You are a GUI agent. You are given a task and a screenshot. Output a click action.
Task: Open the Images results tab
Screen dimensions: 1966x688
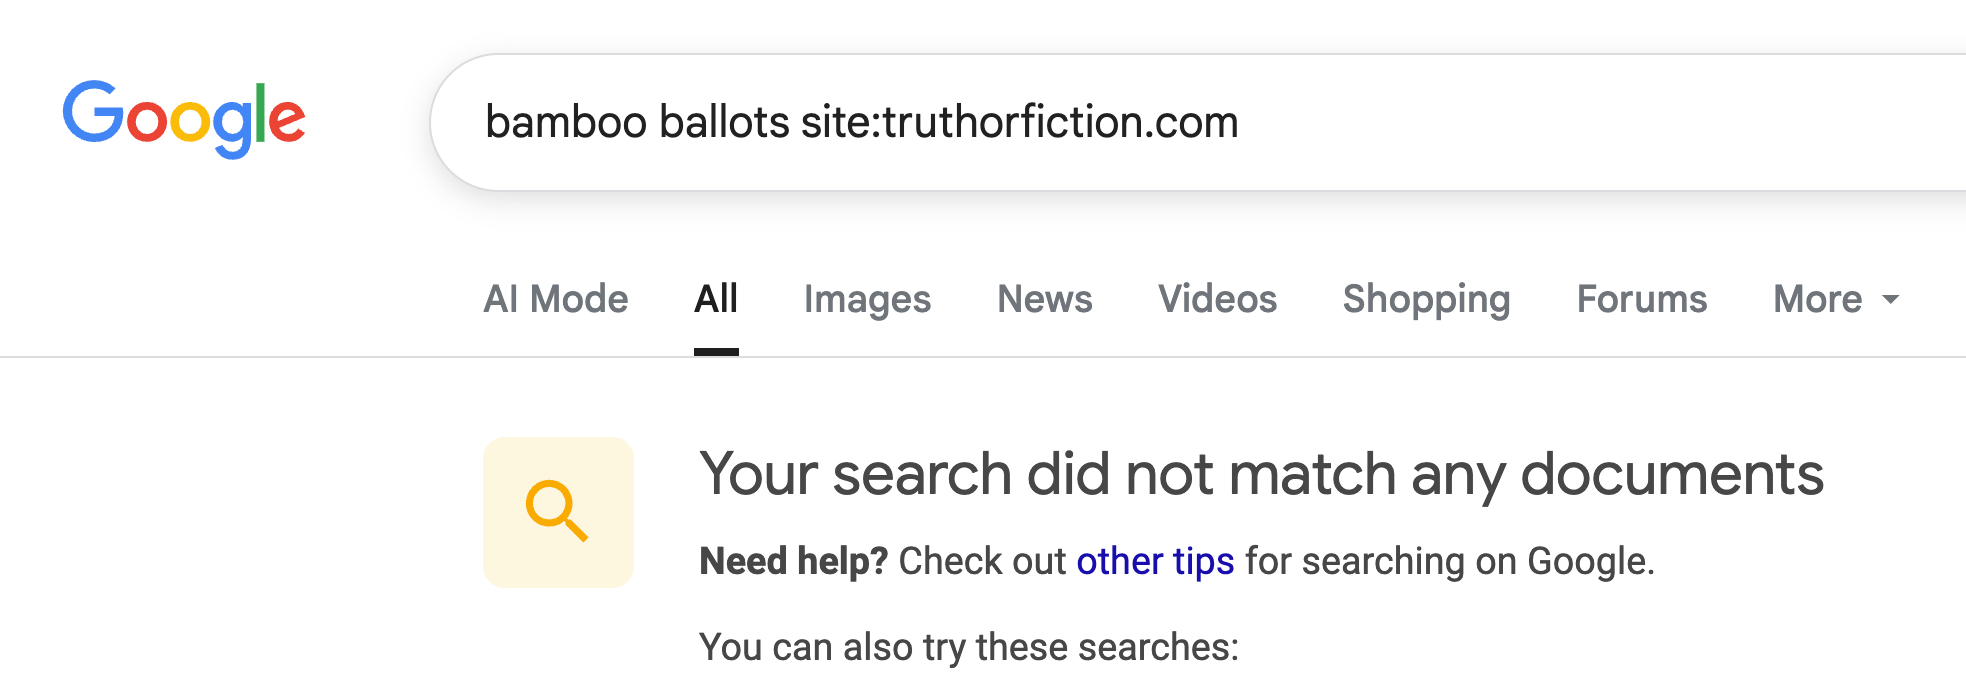click(x=867, y=299)
